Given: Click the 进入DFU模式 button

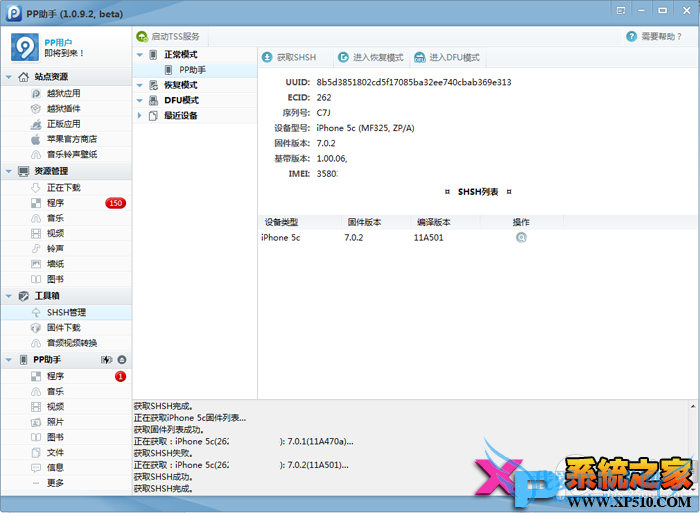Looking at the screenshot, I should pyautogui.click(x=447, y=58).
